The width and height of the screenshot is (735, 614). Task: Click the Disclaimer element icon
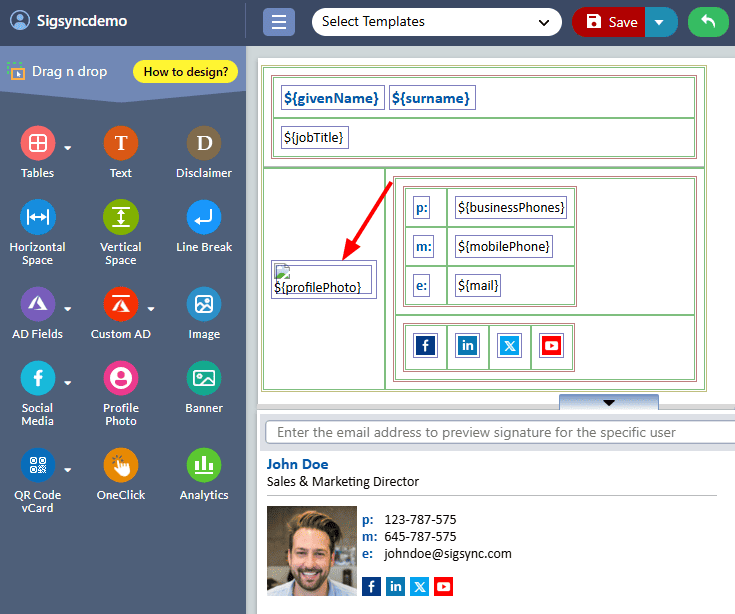point(204,144)
